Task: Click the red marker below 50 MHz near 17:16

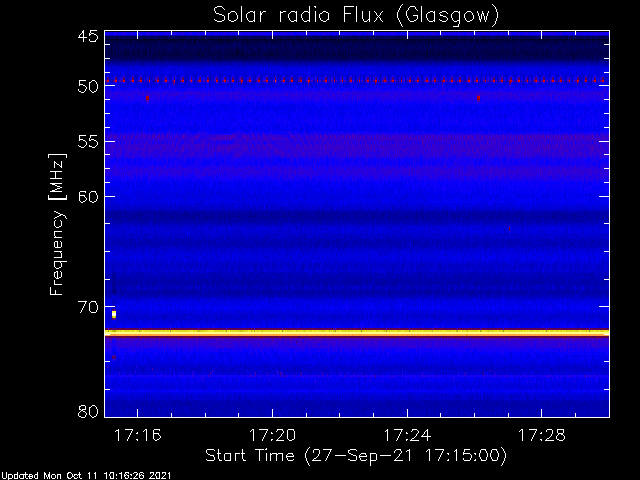Action: click(x=147, y=98)
